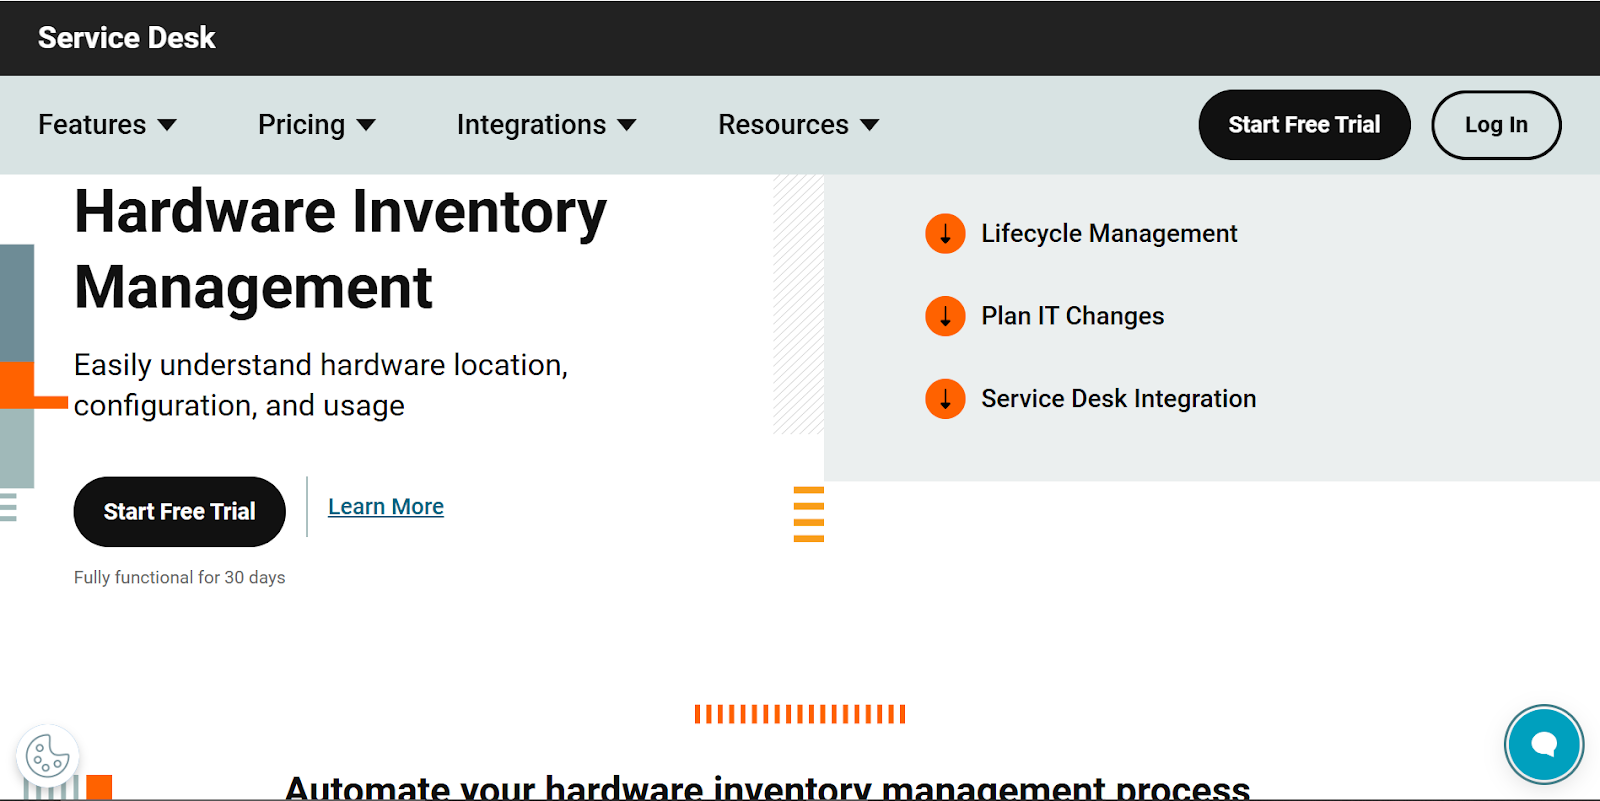
Task: Jump to the Service Desk Integration text link
Action: pos(1118,399)
